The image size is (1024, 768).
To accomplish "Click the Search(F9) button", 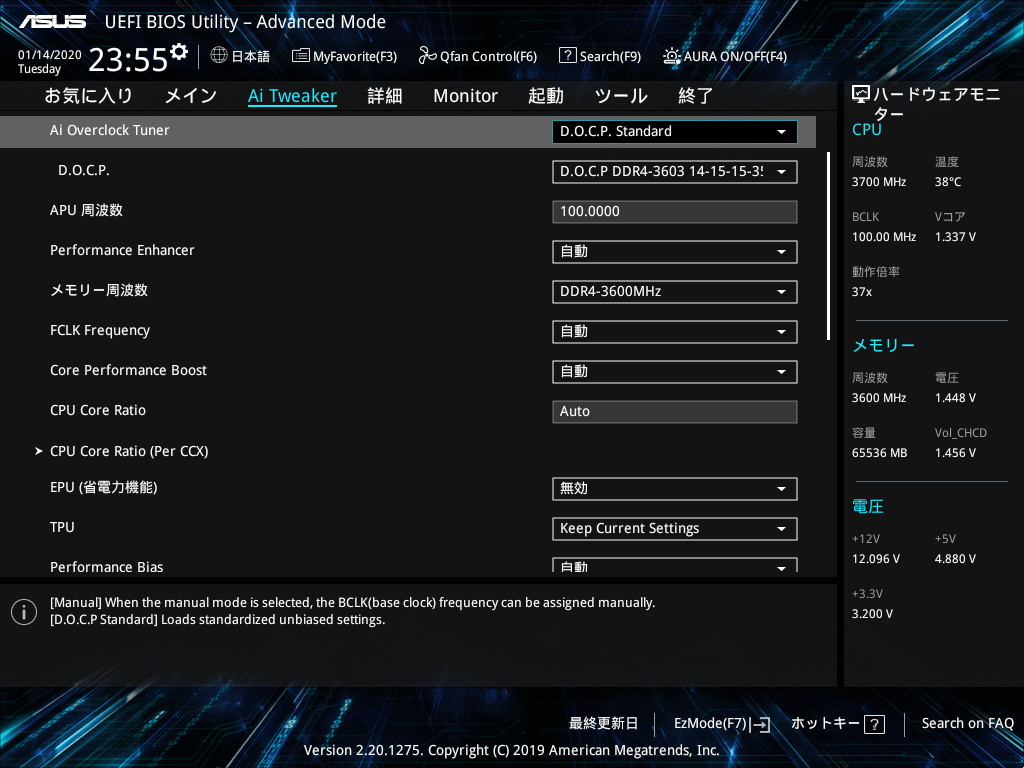I will 600,56.
